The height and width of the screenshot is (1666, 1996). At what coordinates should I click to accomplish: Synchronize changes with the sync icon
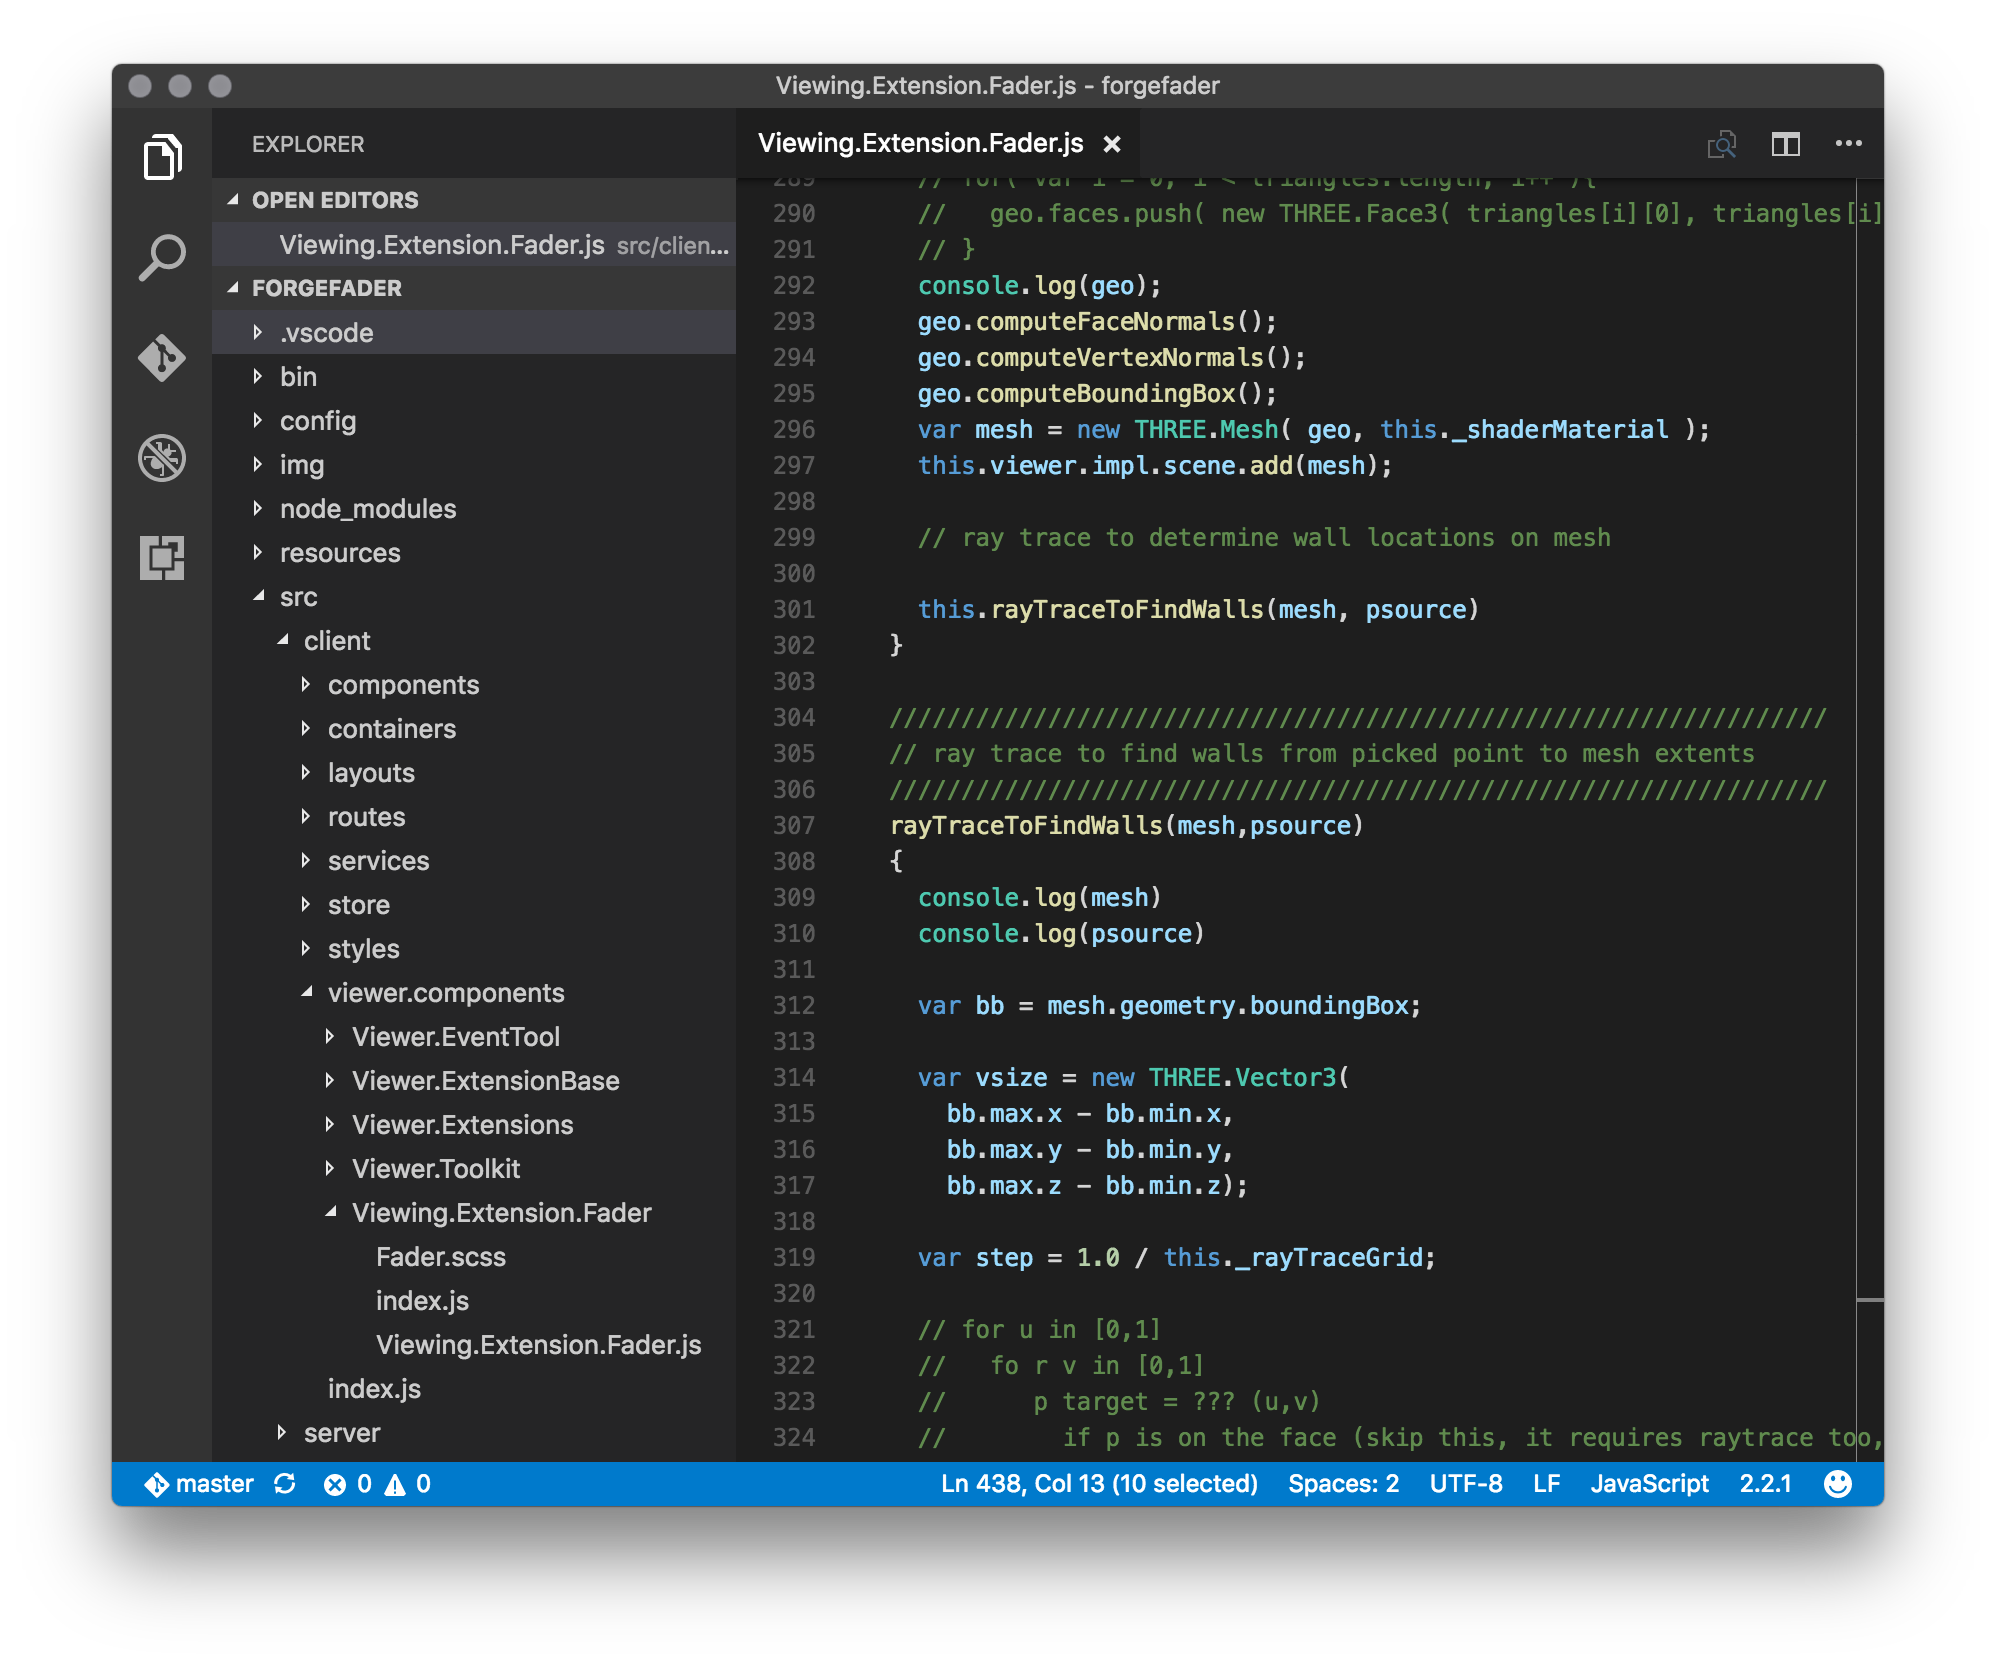coord(286,1483)
